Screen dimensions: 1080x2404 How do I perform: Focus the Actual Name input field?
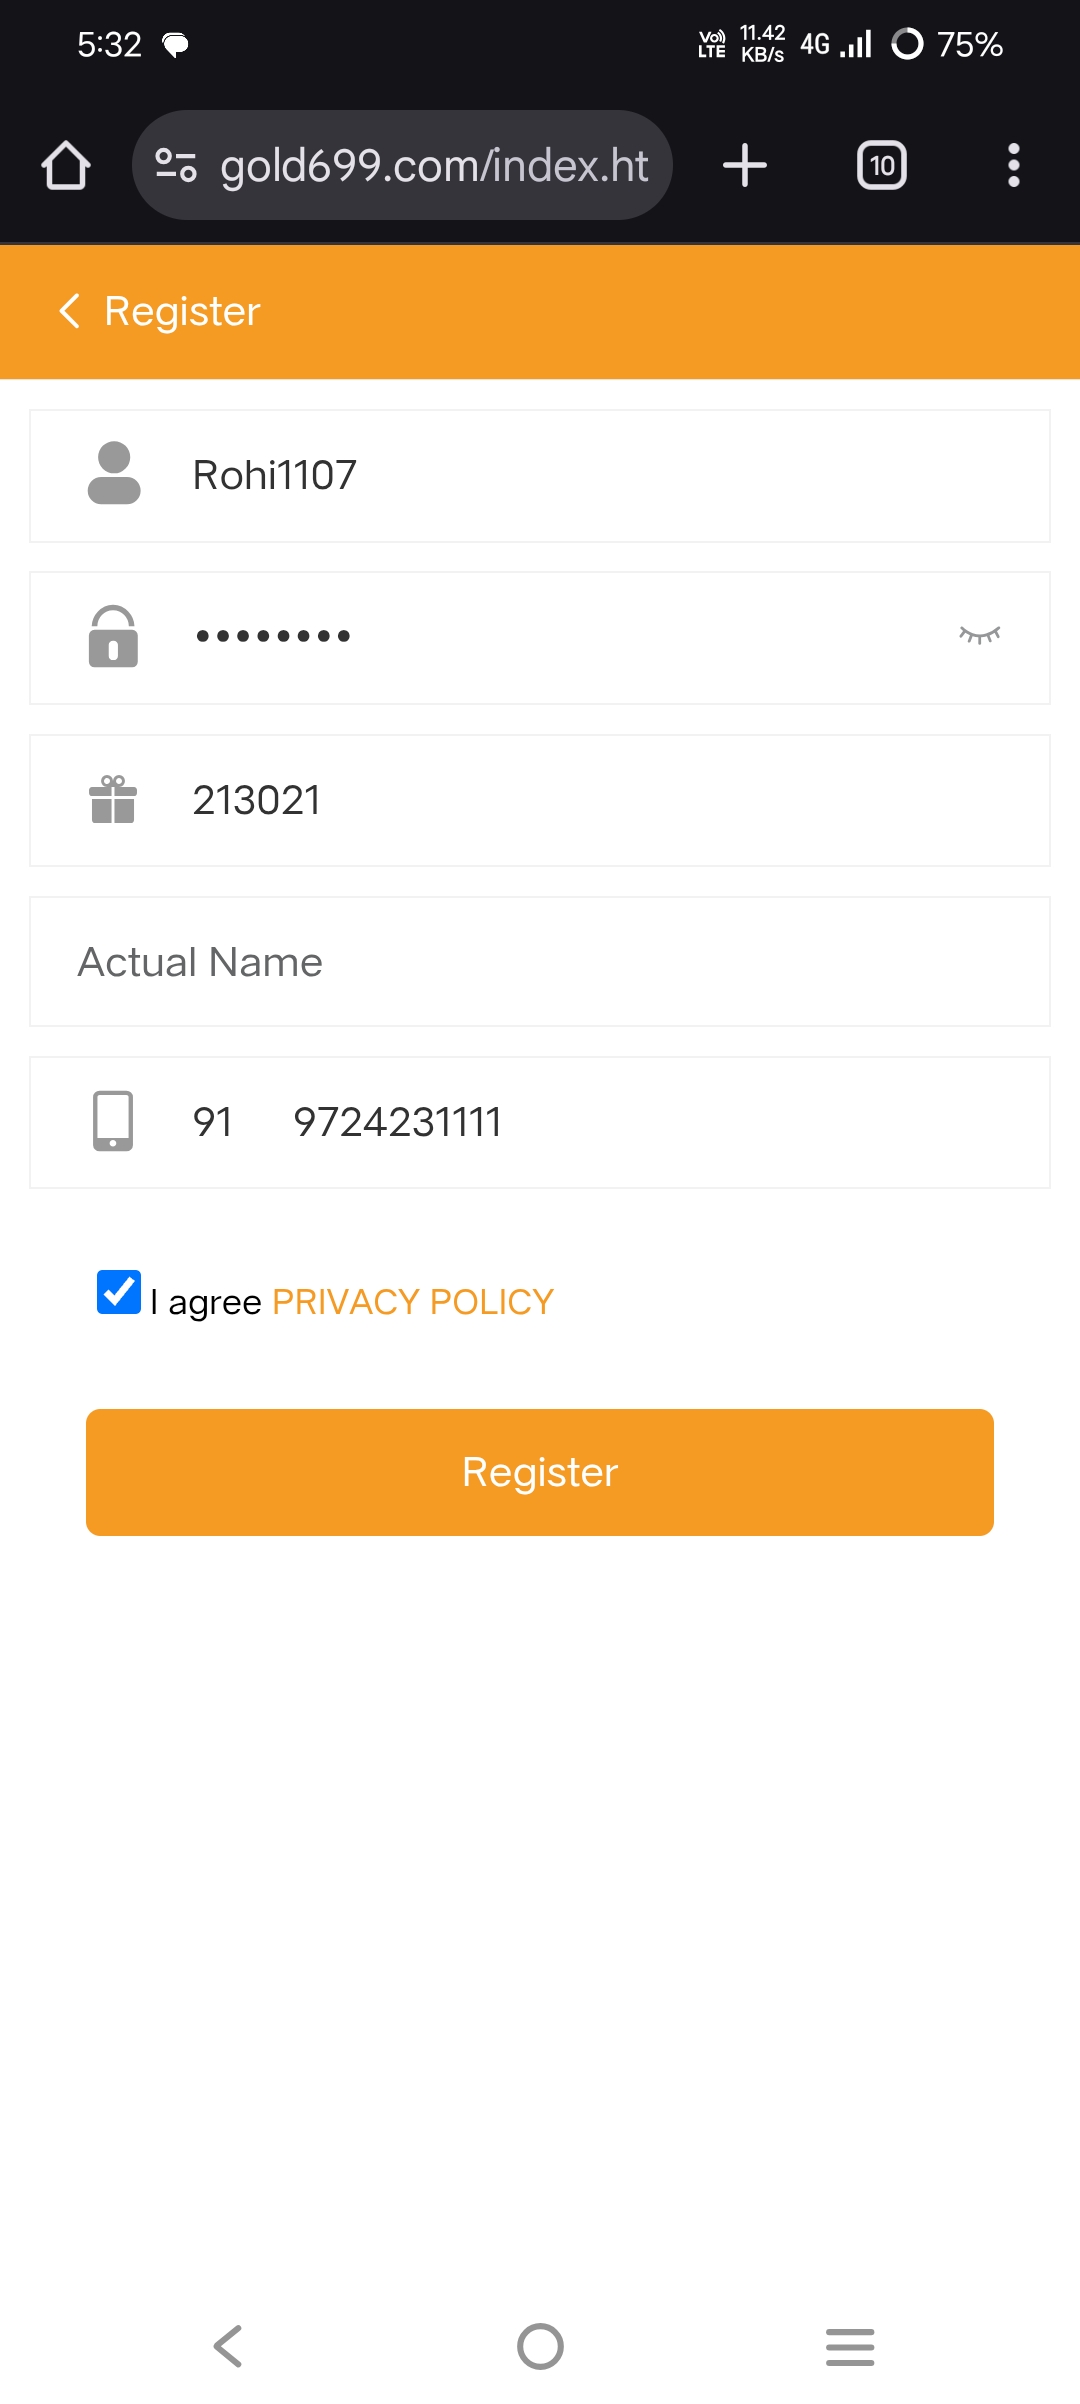click(x=540, y=962)
